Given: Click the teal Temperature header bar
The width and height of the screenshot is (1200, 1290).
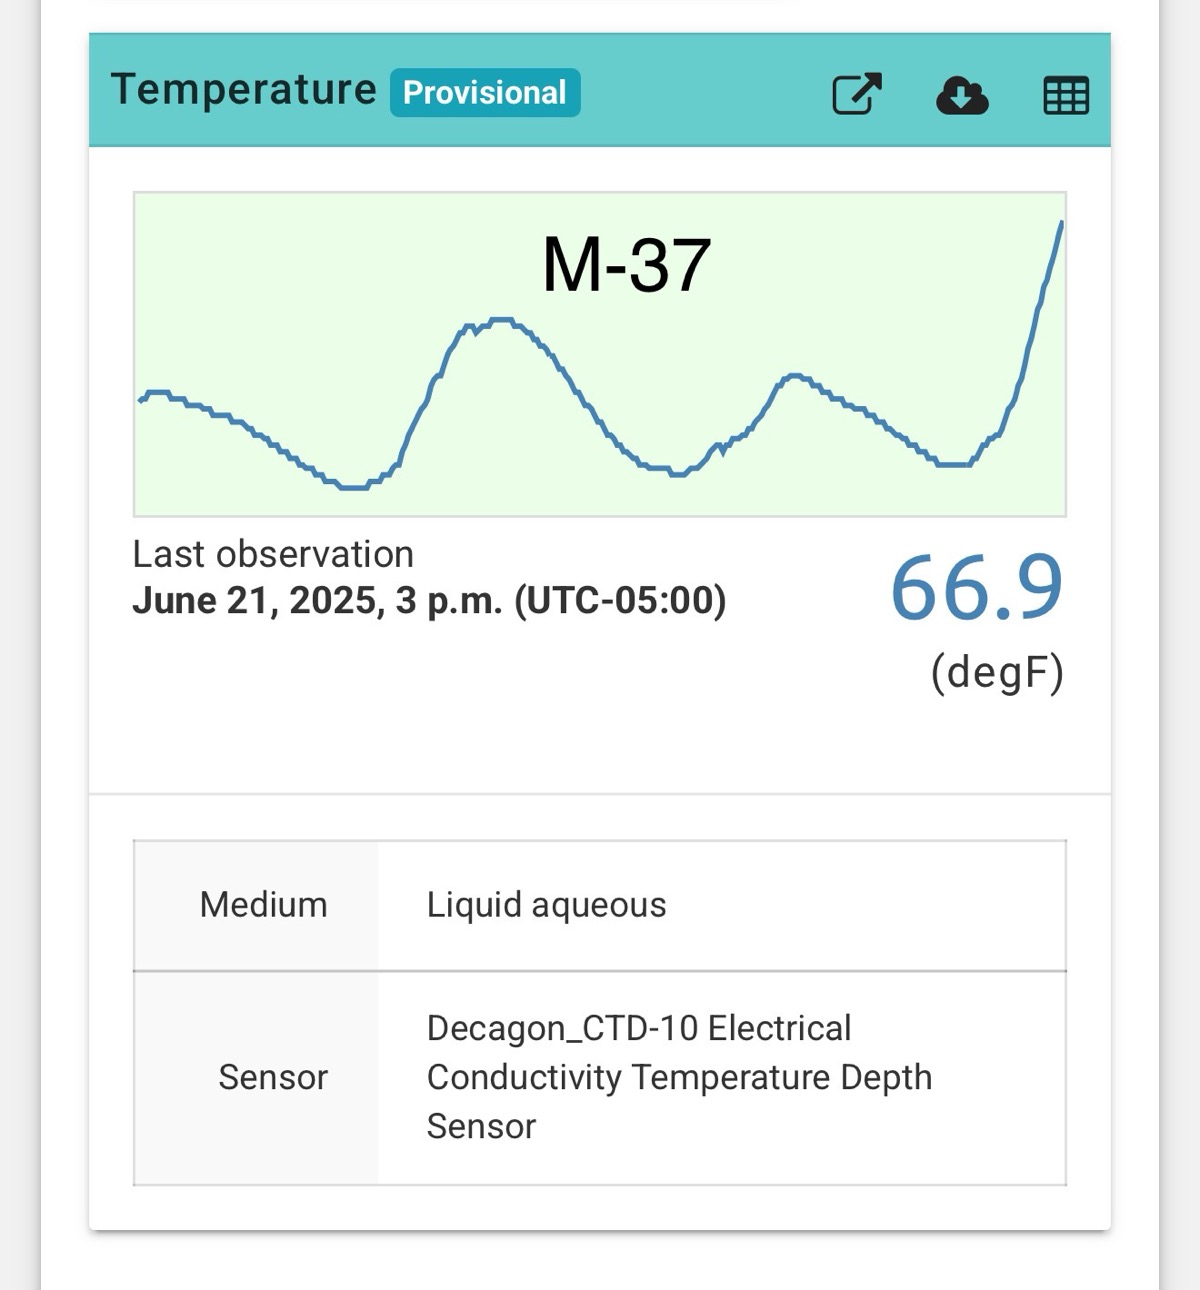Looking at the screenshot, I should pyautogui.click(x=600, y=91).
